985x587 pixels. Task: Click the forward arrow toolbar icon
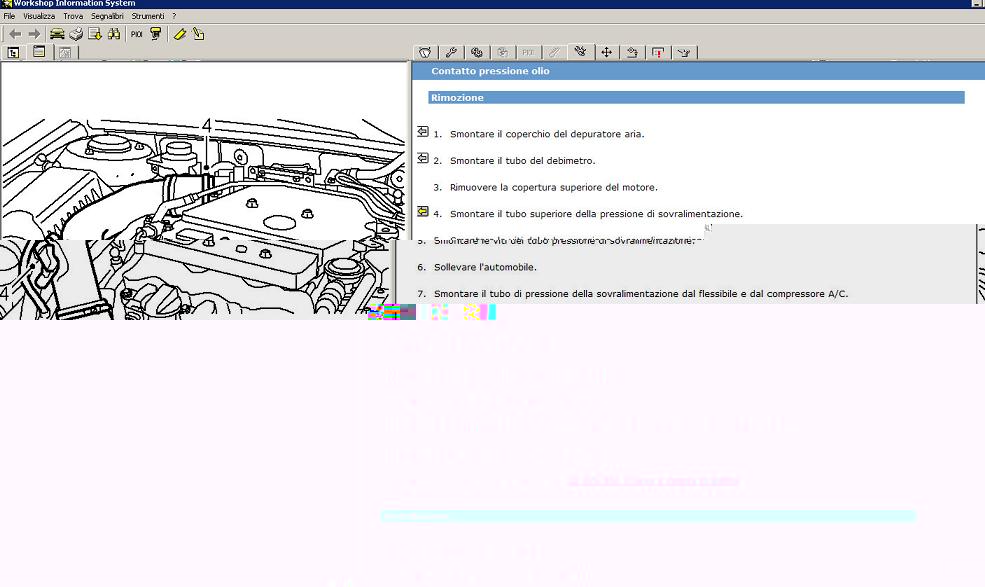(x=35, y=34)
